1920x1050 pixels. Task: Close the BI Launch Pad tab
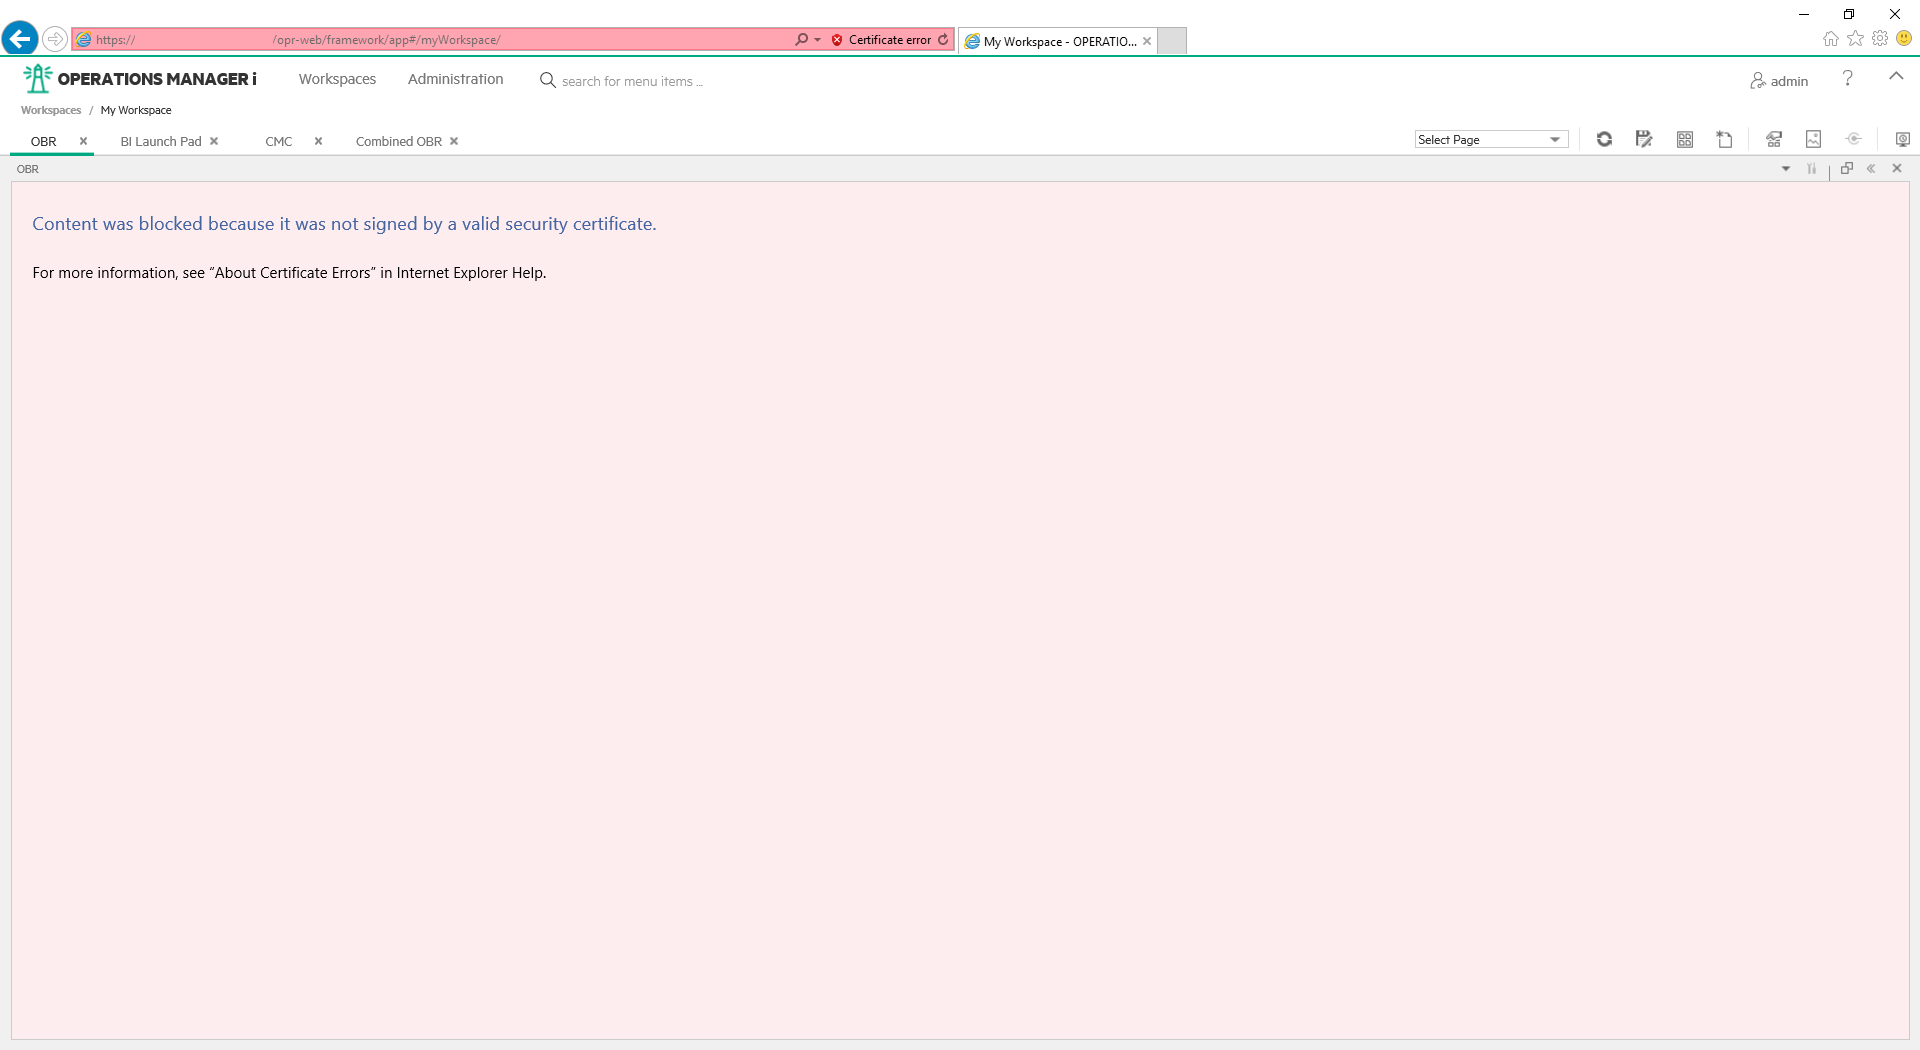click(x=213, y=141)
